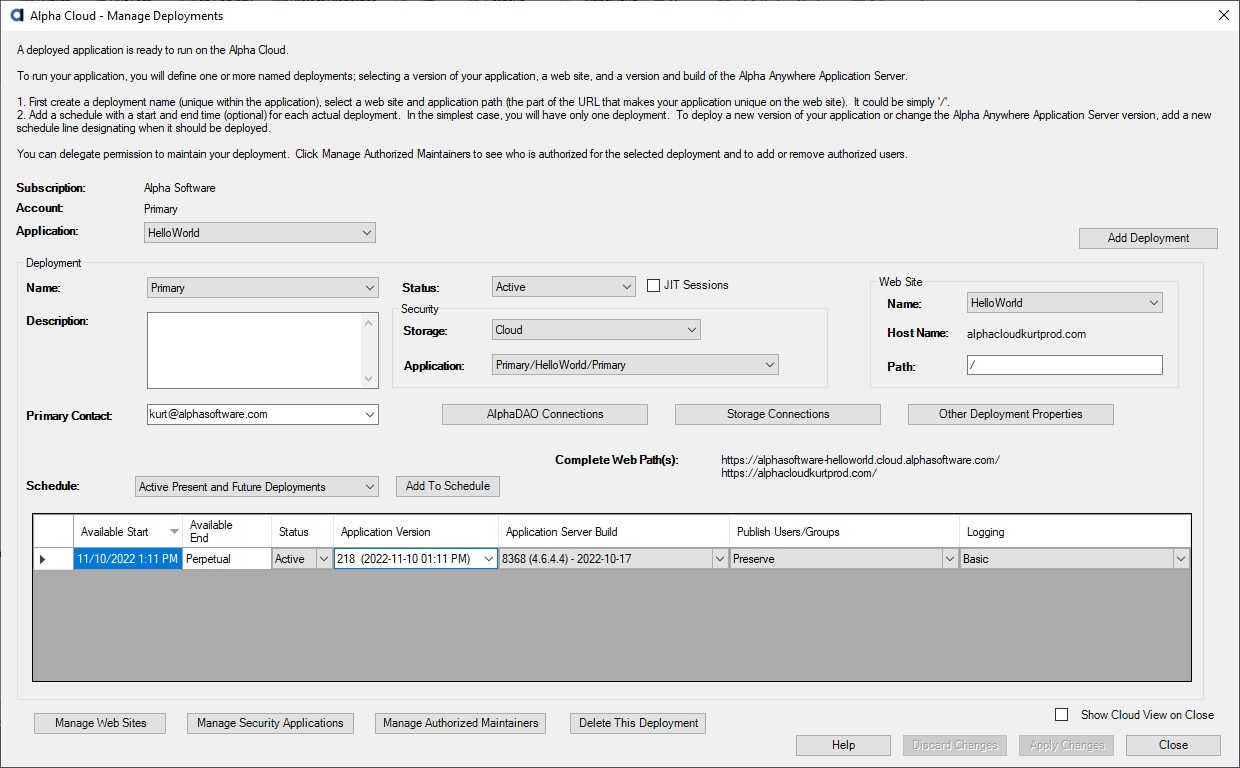1240x768 pixels.
Task: Click the Application Server Build column header
Action: 613,532
